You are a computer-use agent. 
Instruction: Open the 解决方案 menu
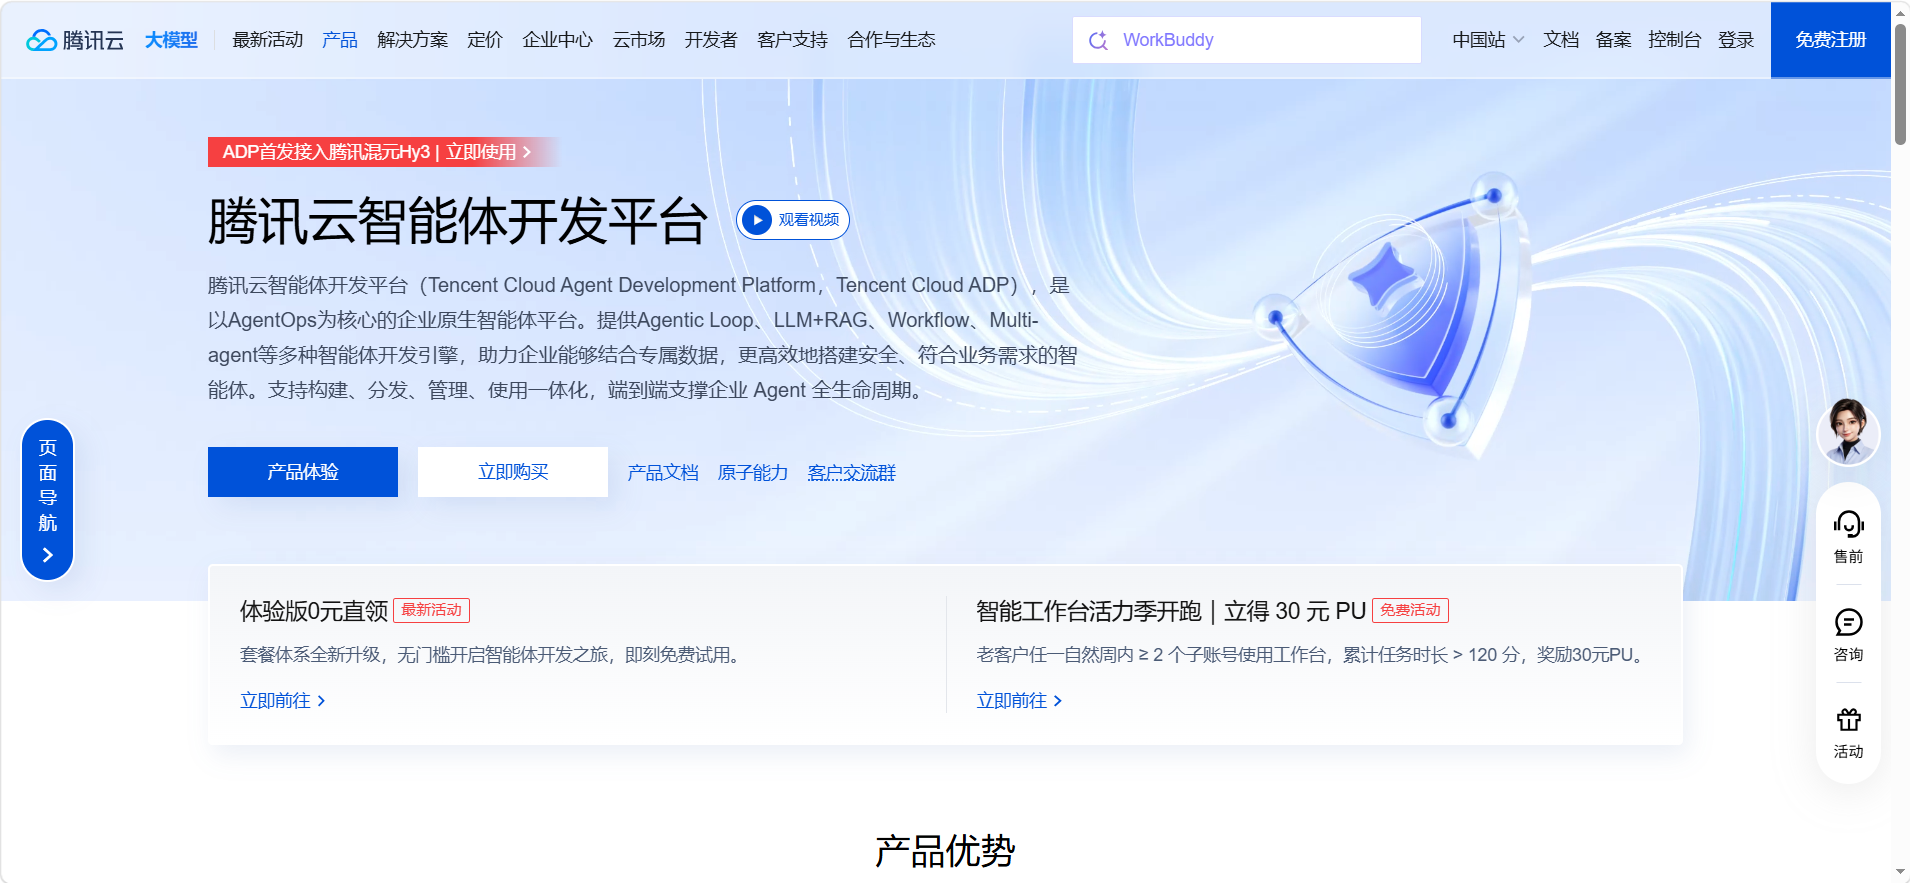pyautogui.click(x=412, y=40)
